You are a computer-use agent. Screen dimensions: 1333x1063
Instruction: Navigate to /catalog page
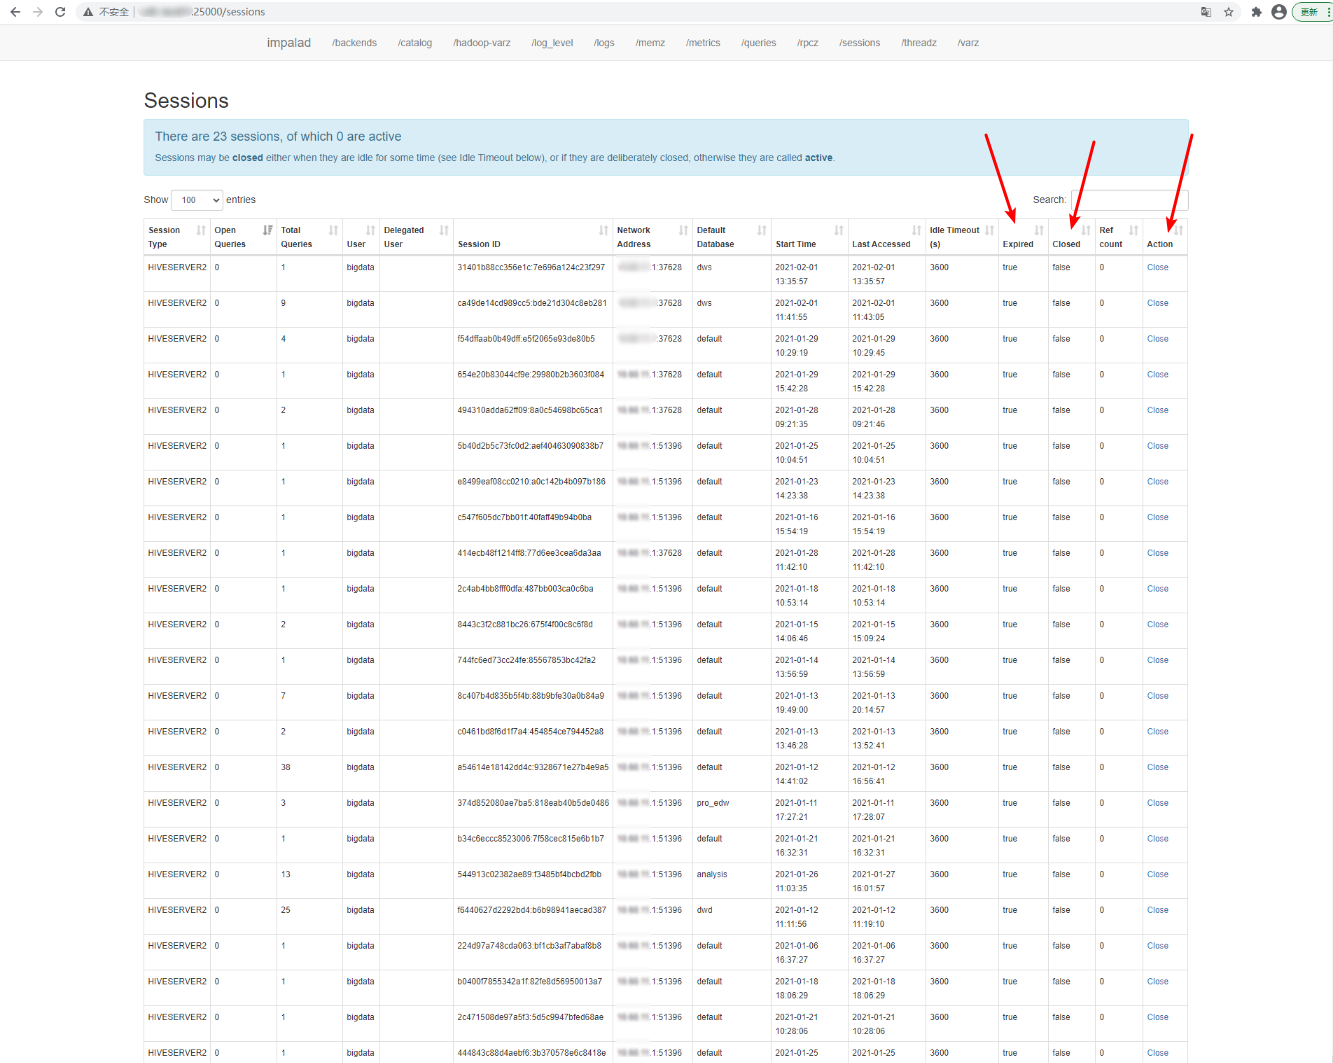415,43
